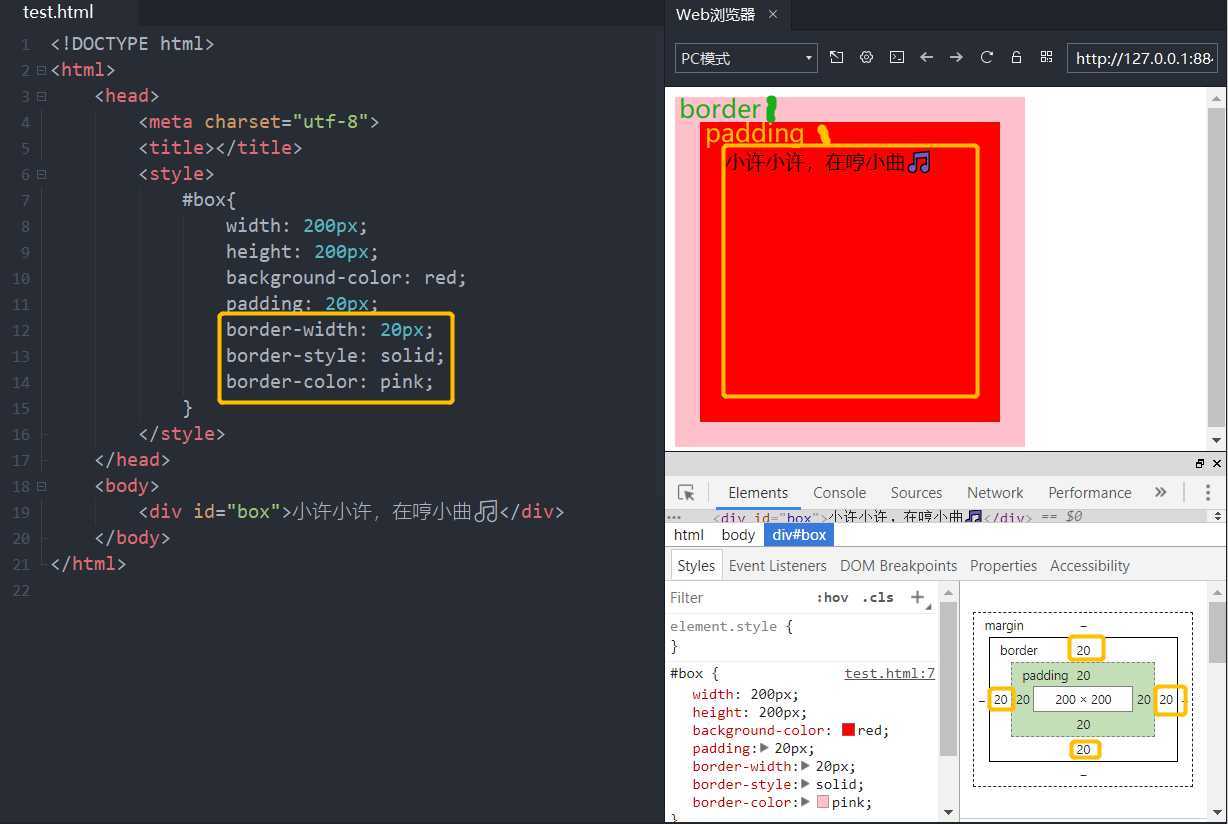Switch to the Network tab

click(995, 492)
